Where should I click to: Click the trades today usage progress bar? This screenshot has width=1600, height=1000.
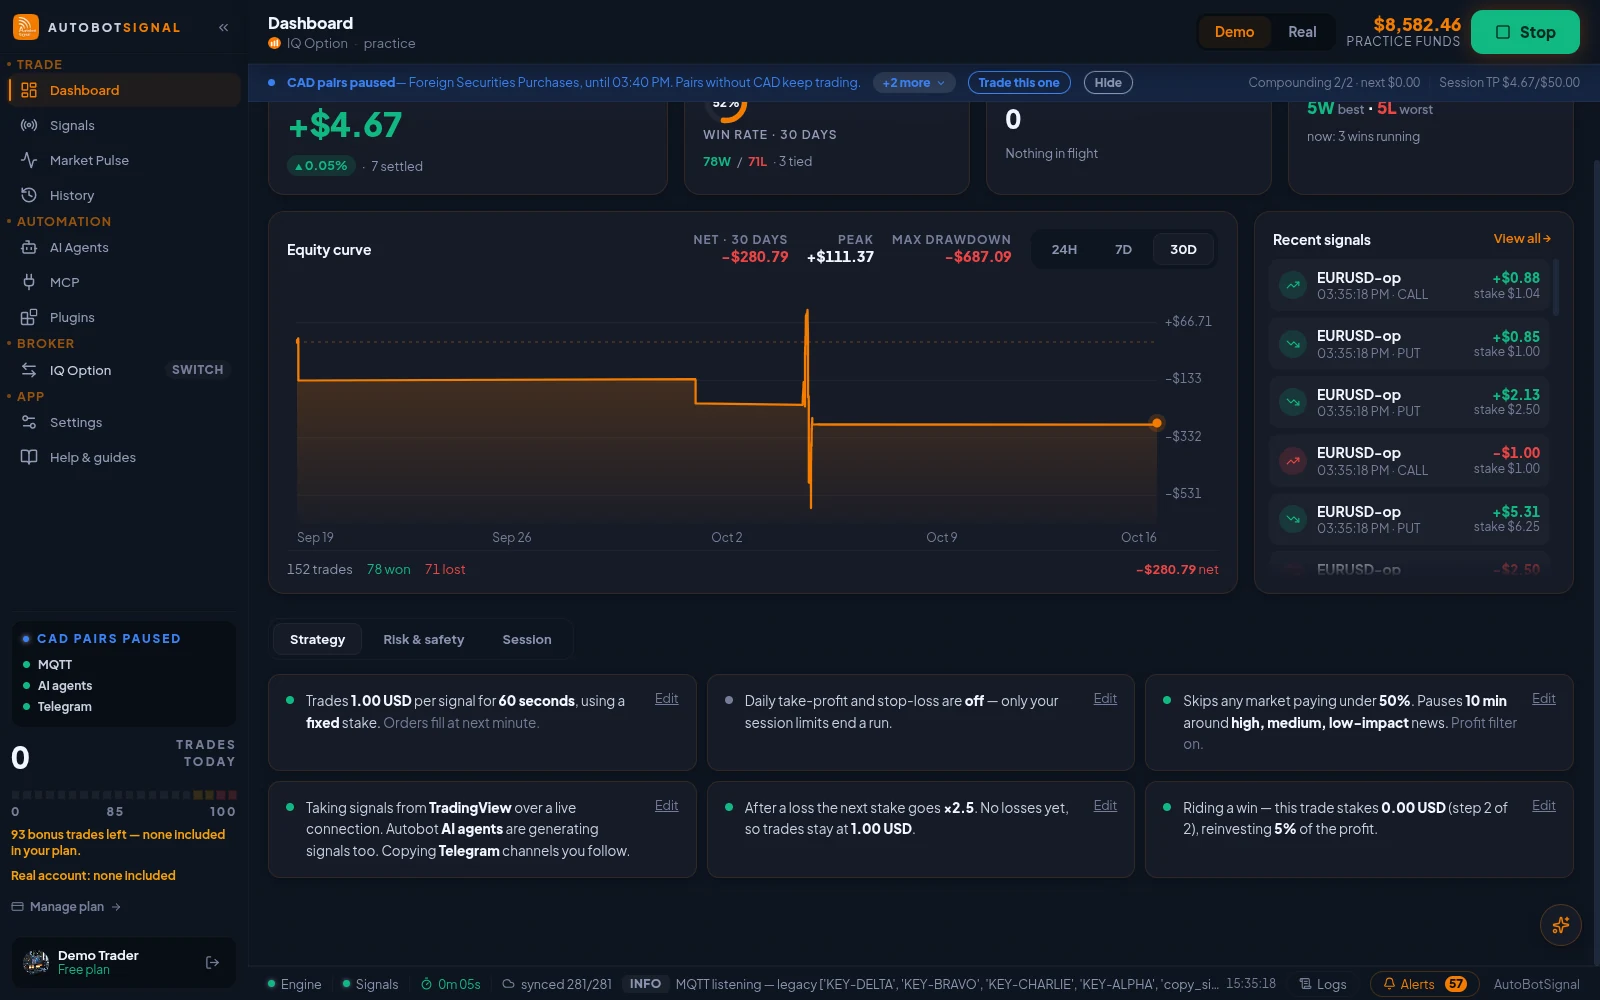click(124, 795)
